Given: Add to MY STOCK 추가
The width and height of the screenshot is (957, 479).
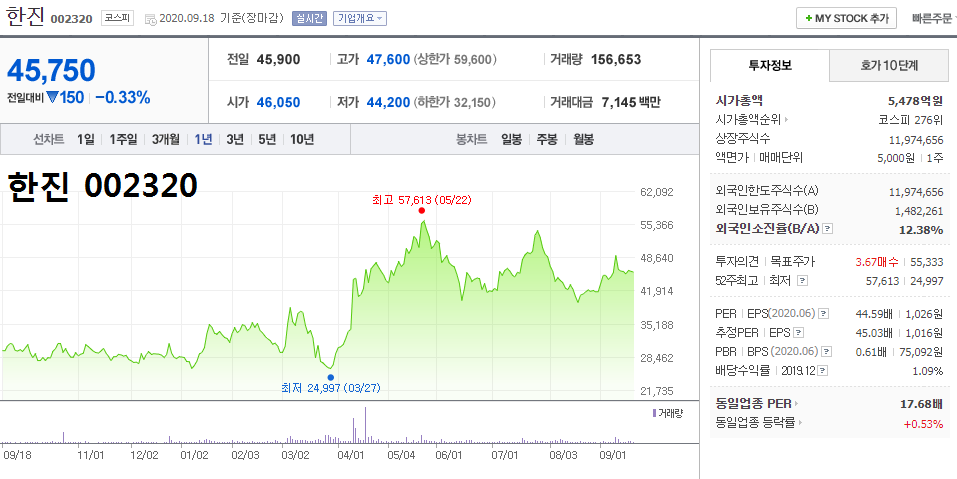Looking at the screenshot, I should click(x=846, y=18).
